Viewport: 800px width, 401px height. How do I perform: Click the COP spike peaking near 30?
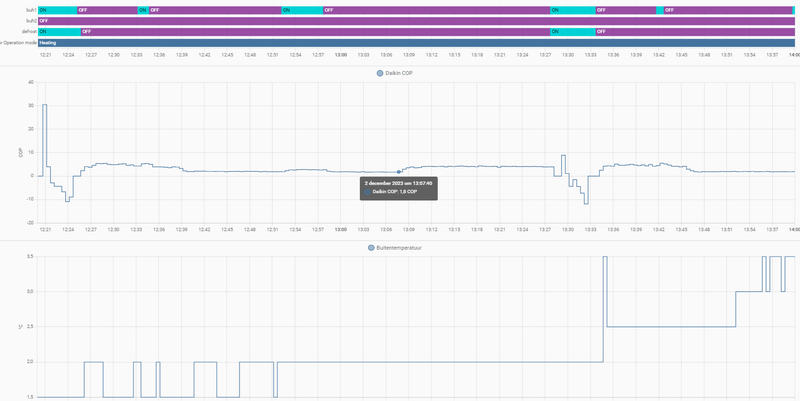pyautogui.click(x=44, y=105)
